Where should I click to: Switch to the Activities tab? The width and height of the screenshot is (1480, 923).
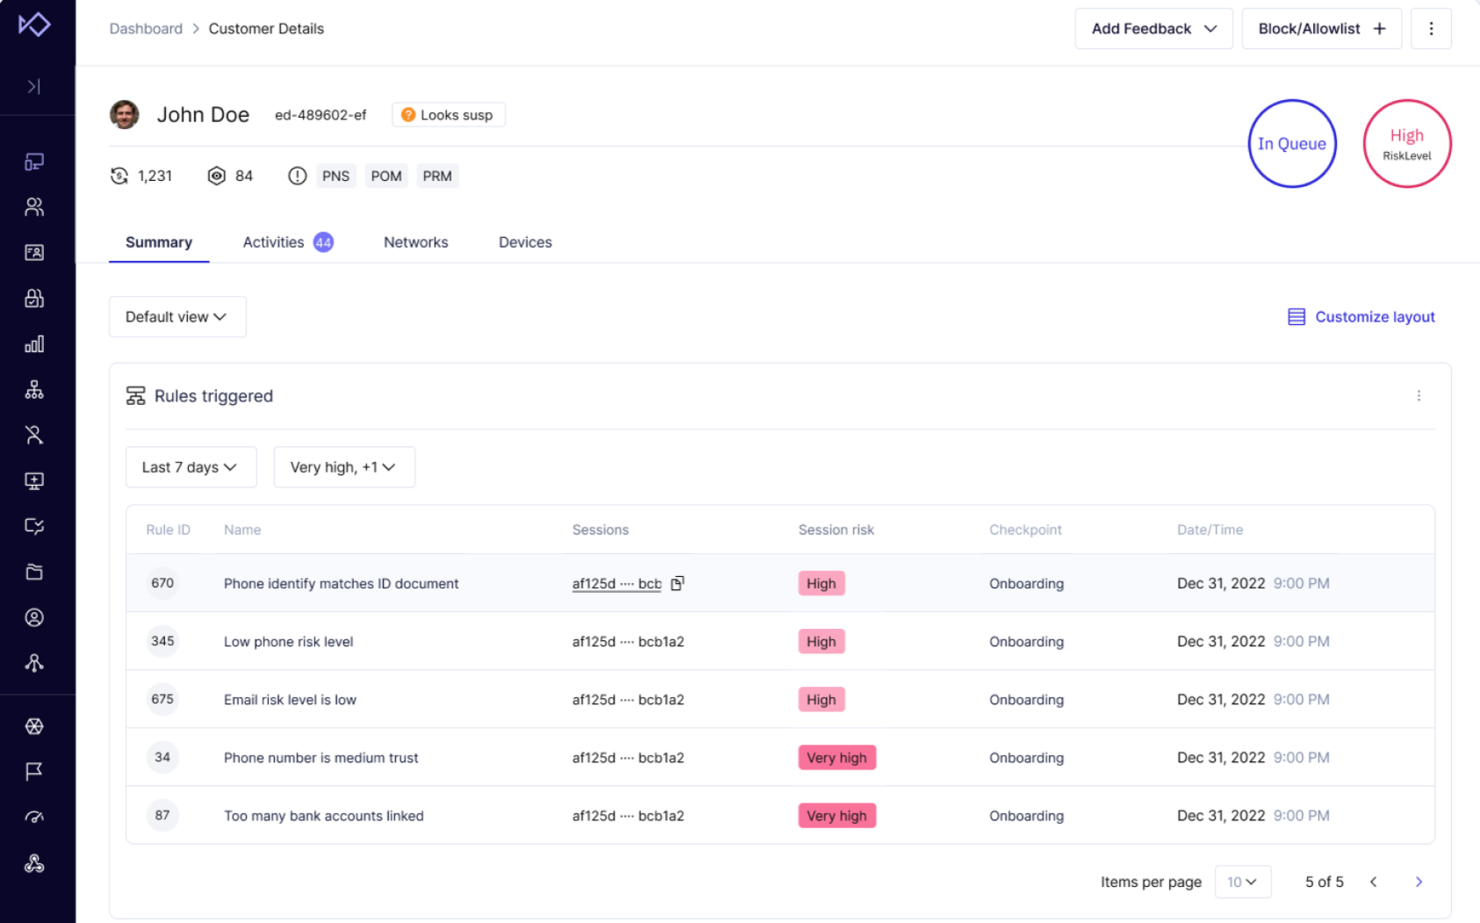[x=273, y=242]
